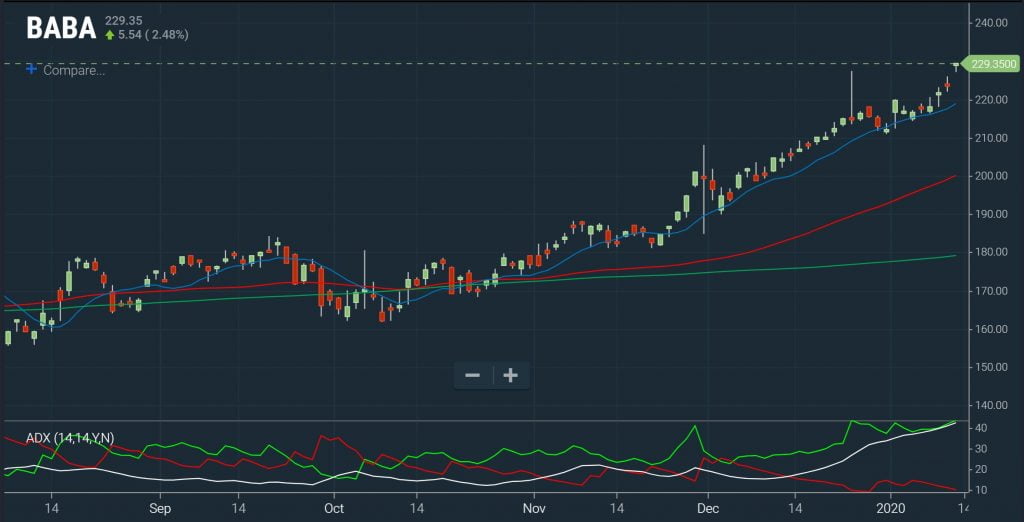Open the Compare... symbol field
The image size is (1024, 522).
[74, 70]
